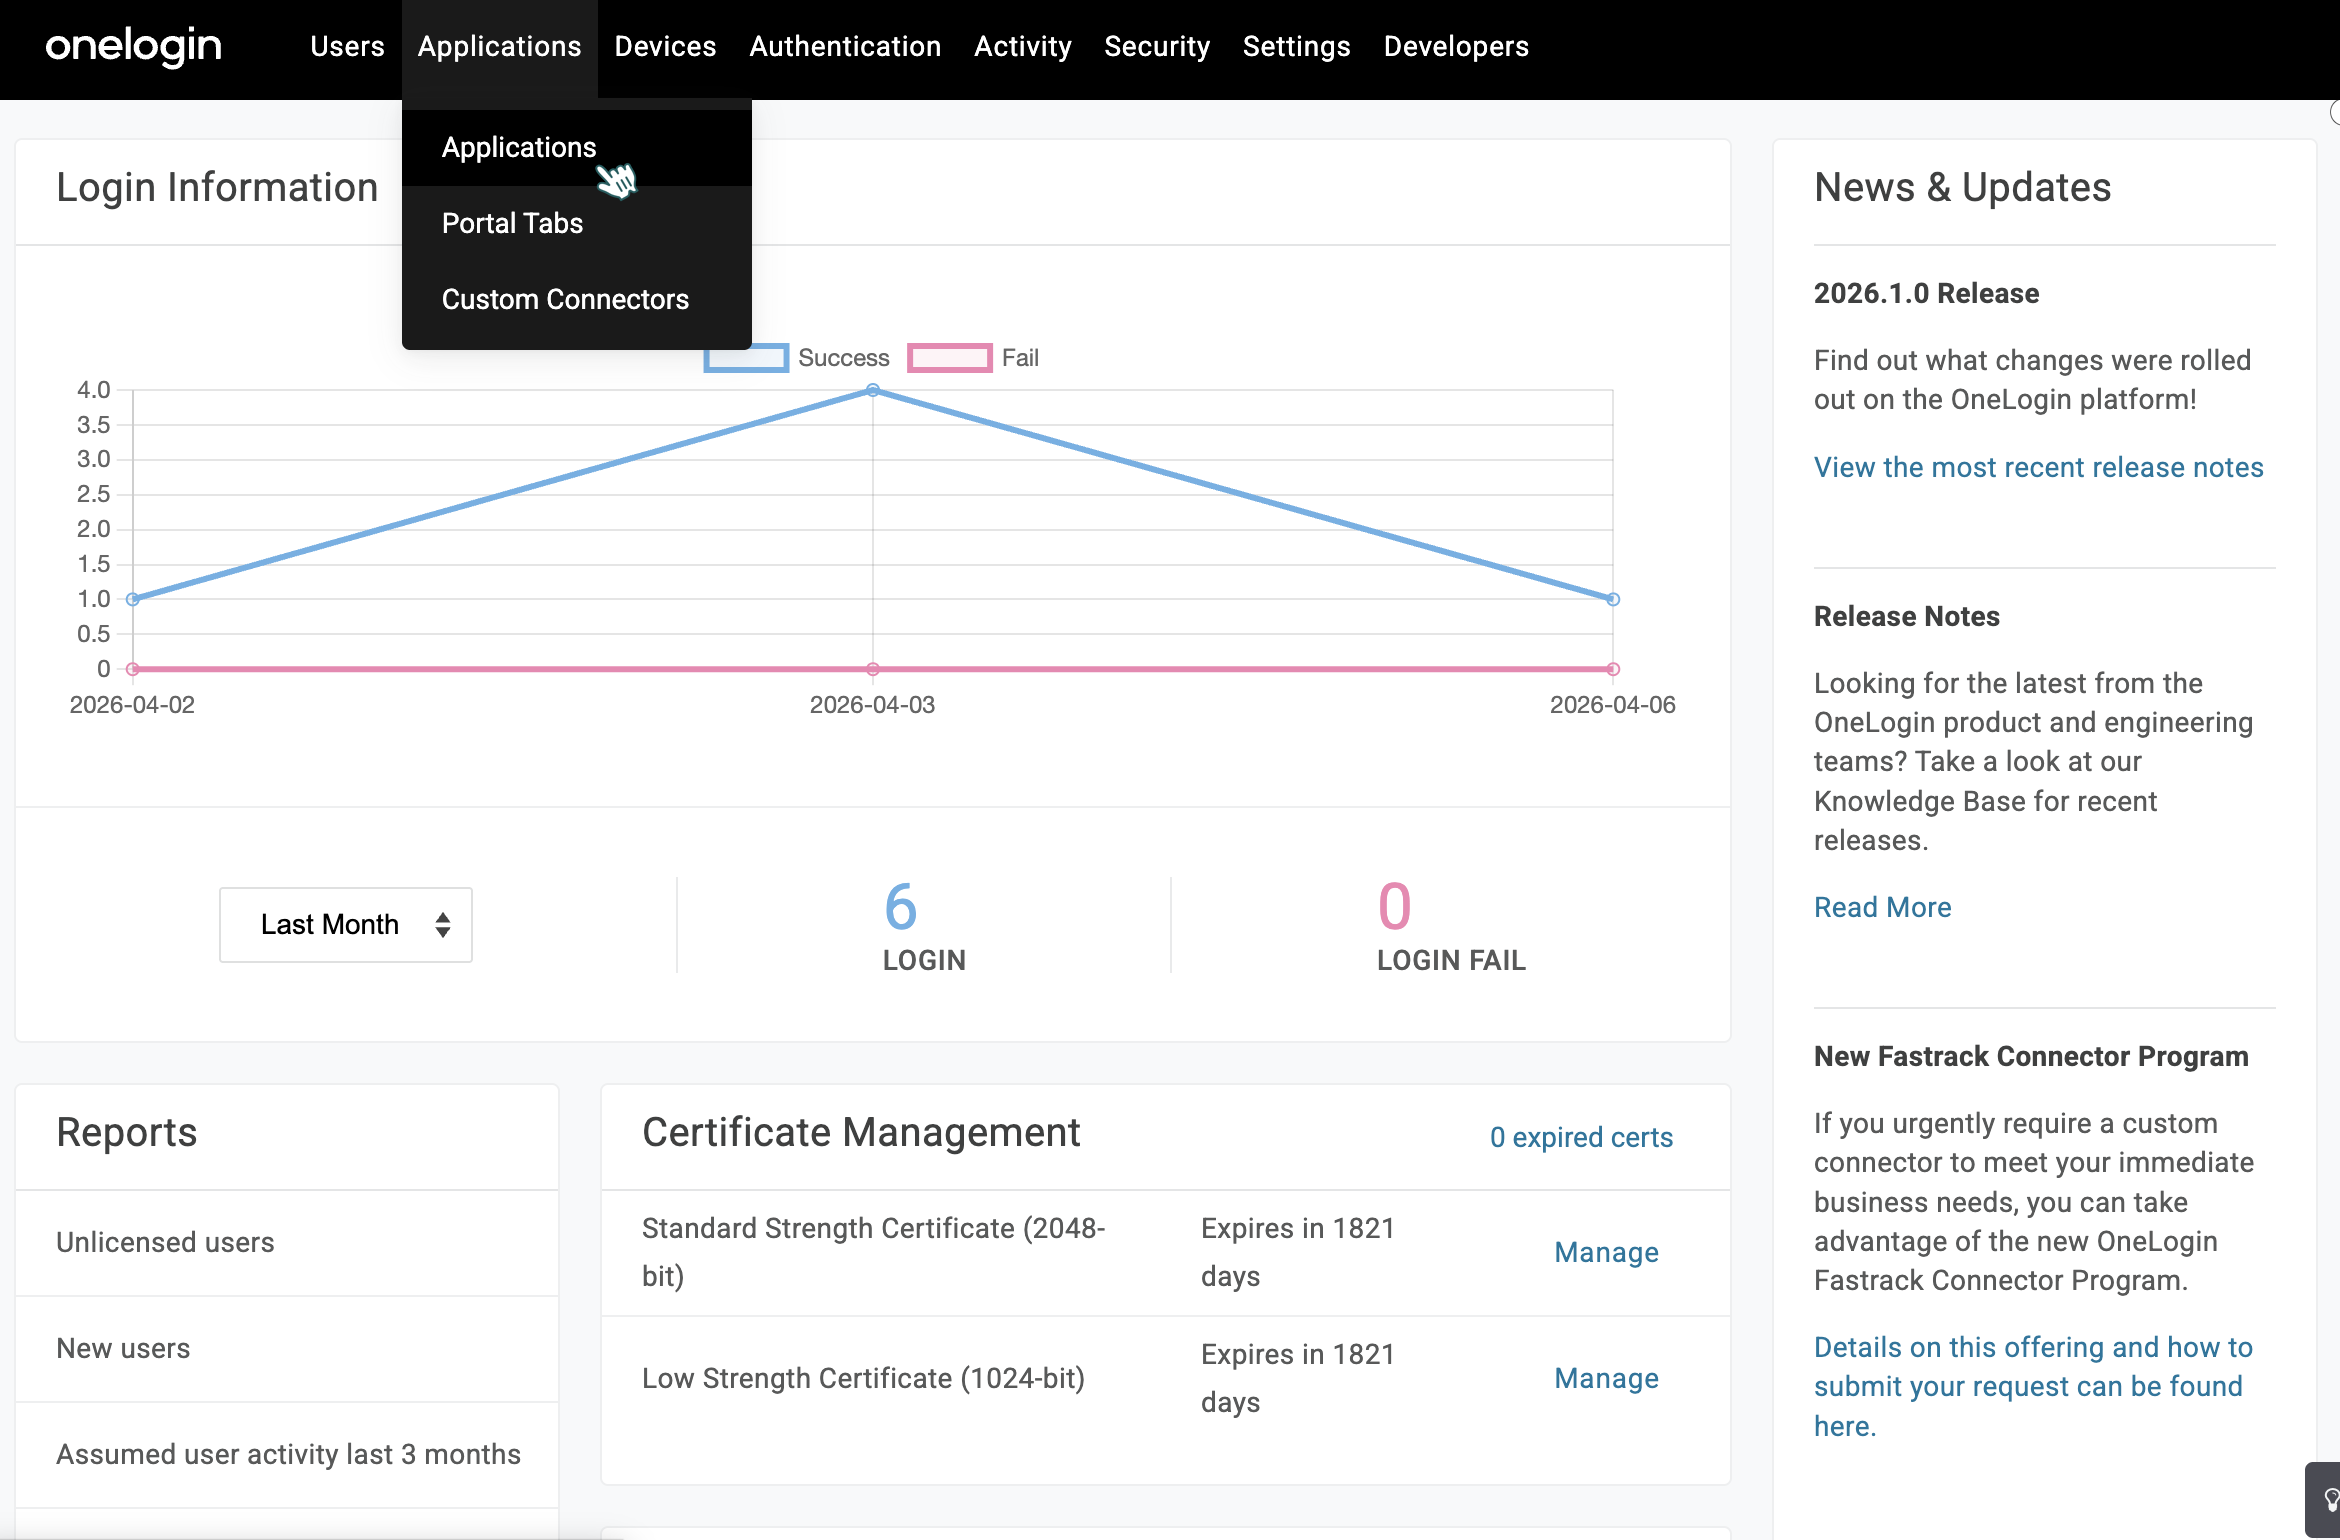The height and width of the screenshot is (1540, 2340).
Task: Click the OneLogin logo
Action: click(x=134, y=47)
